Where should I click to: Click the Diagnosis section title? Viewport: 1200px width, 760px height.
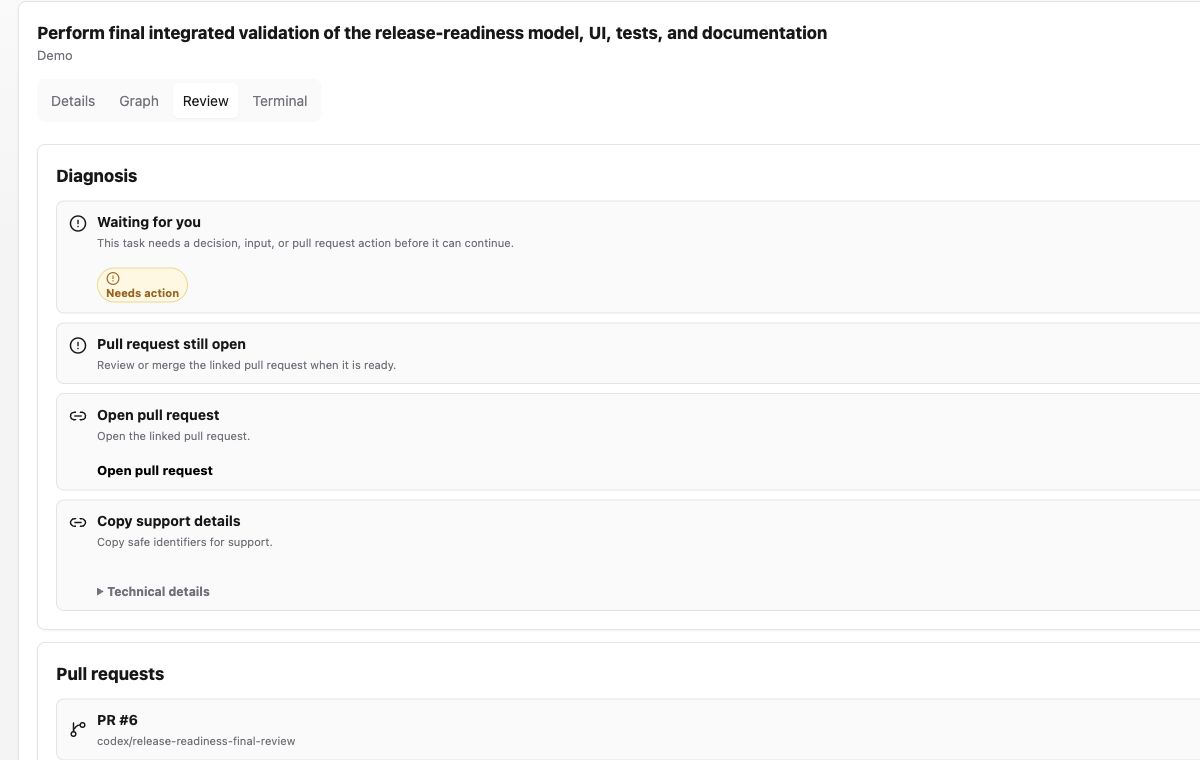(x=97, y=176)
